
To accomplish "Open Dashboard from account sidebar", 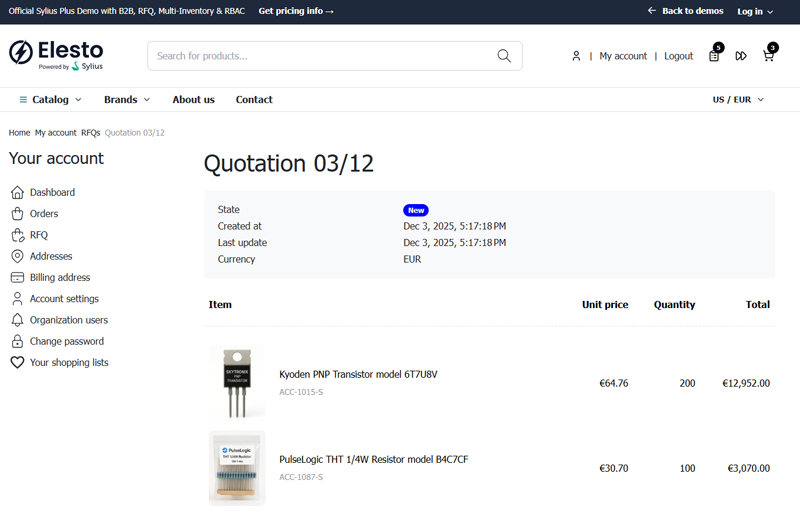I will pos(52,192).
